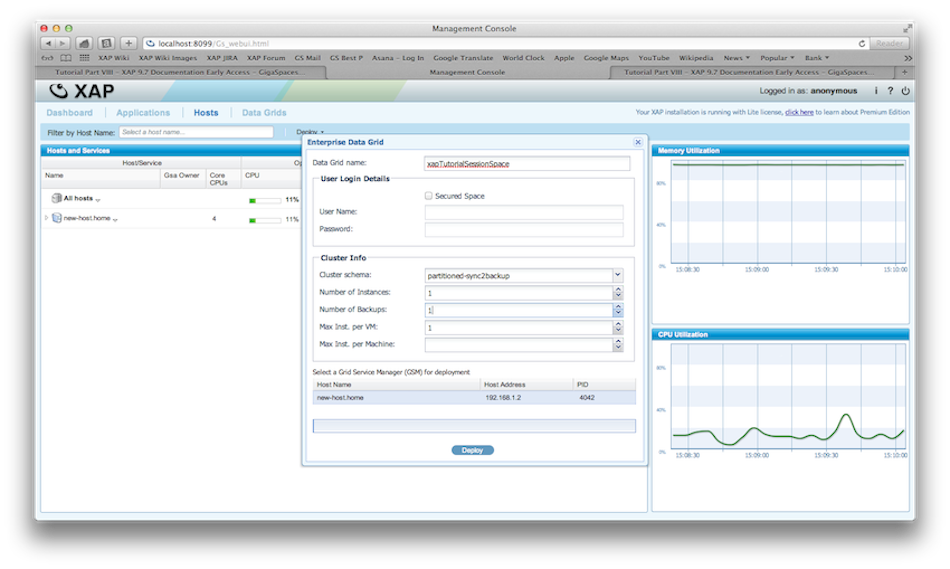Open the XAP JIRA bookmark
The width and height of the screenshot is (950, 569).
(222, 58)
